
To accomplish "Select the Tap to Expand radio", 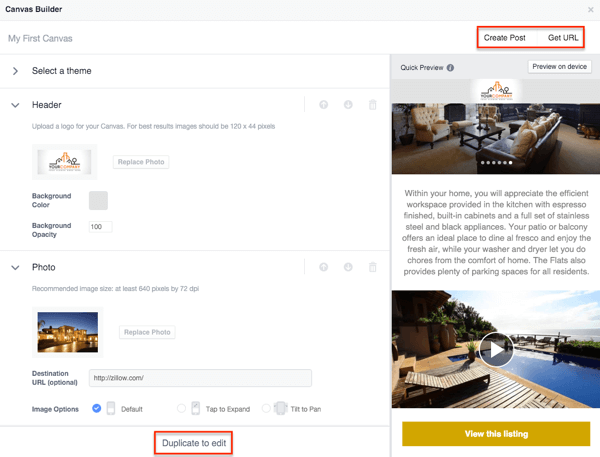I will [x=181, y=408].
